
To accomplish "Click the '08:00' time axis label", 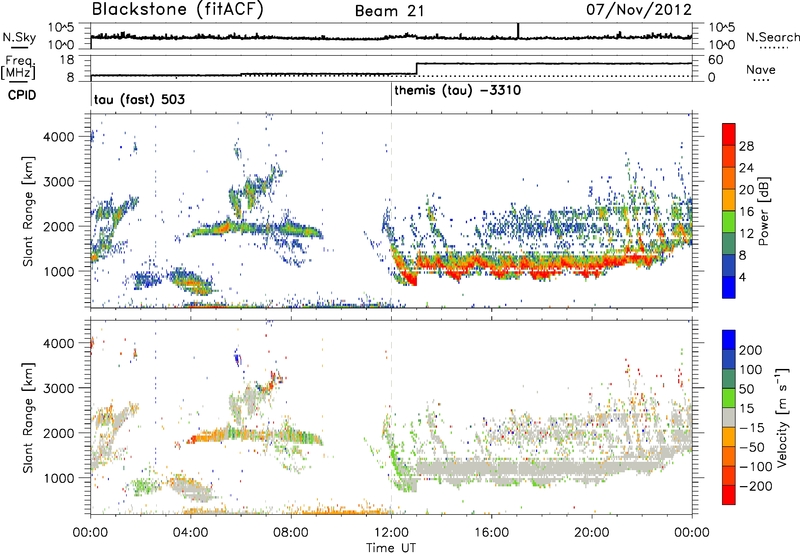I will click(x=291, y=533).
